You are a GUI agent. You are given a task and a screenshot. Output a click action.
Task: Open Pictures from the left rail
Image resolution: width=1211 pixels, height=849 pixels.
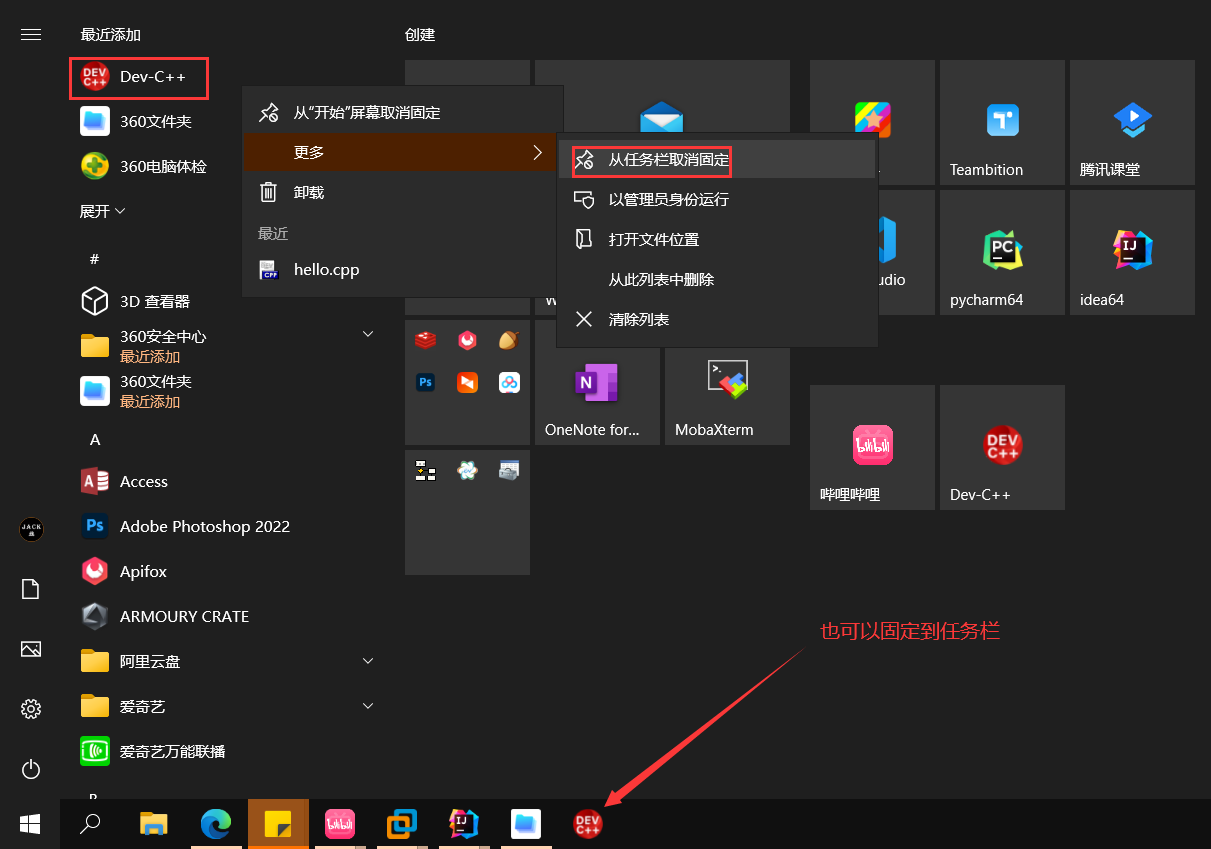click(31, 649)
